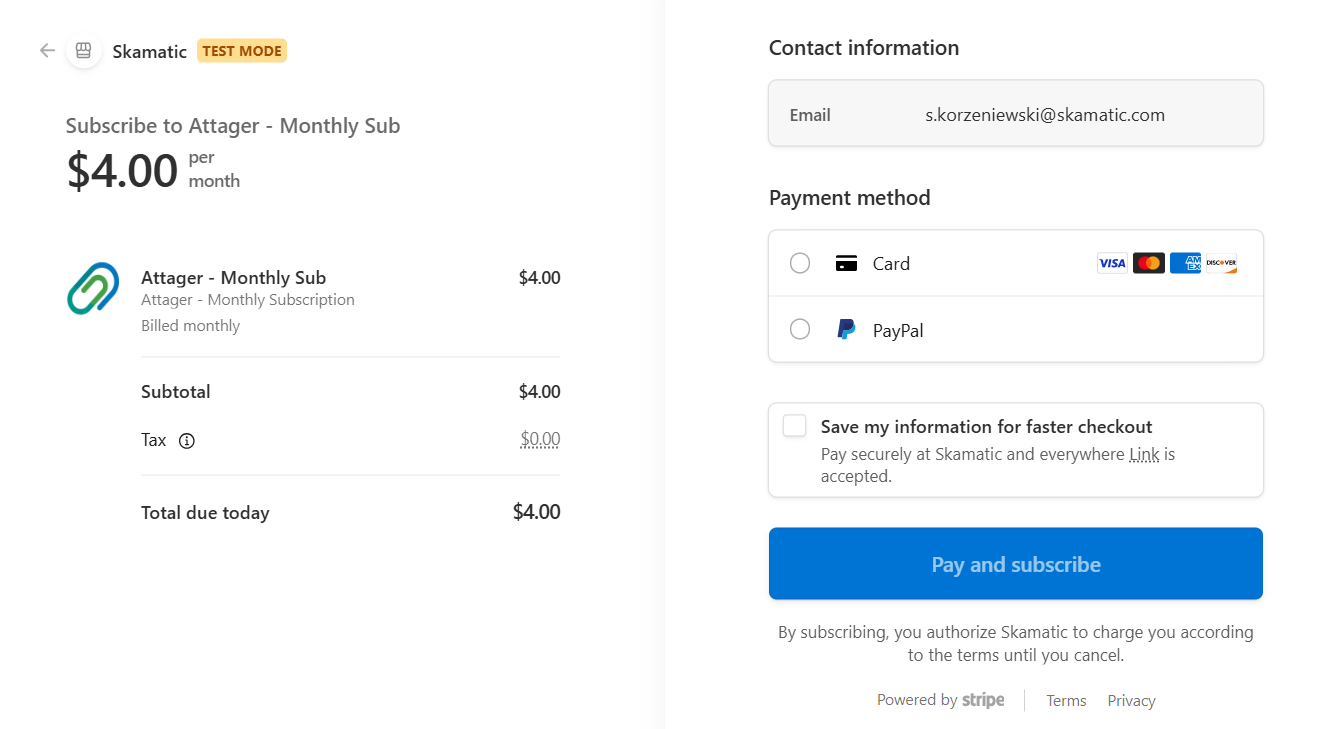
Task: Click the underlined $0.00 tax amount
Action: pos(540,439)
